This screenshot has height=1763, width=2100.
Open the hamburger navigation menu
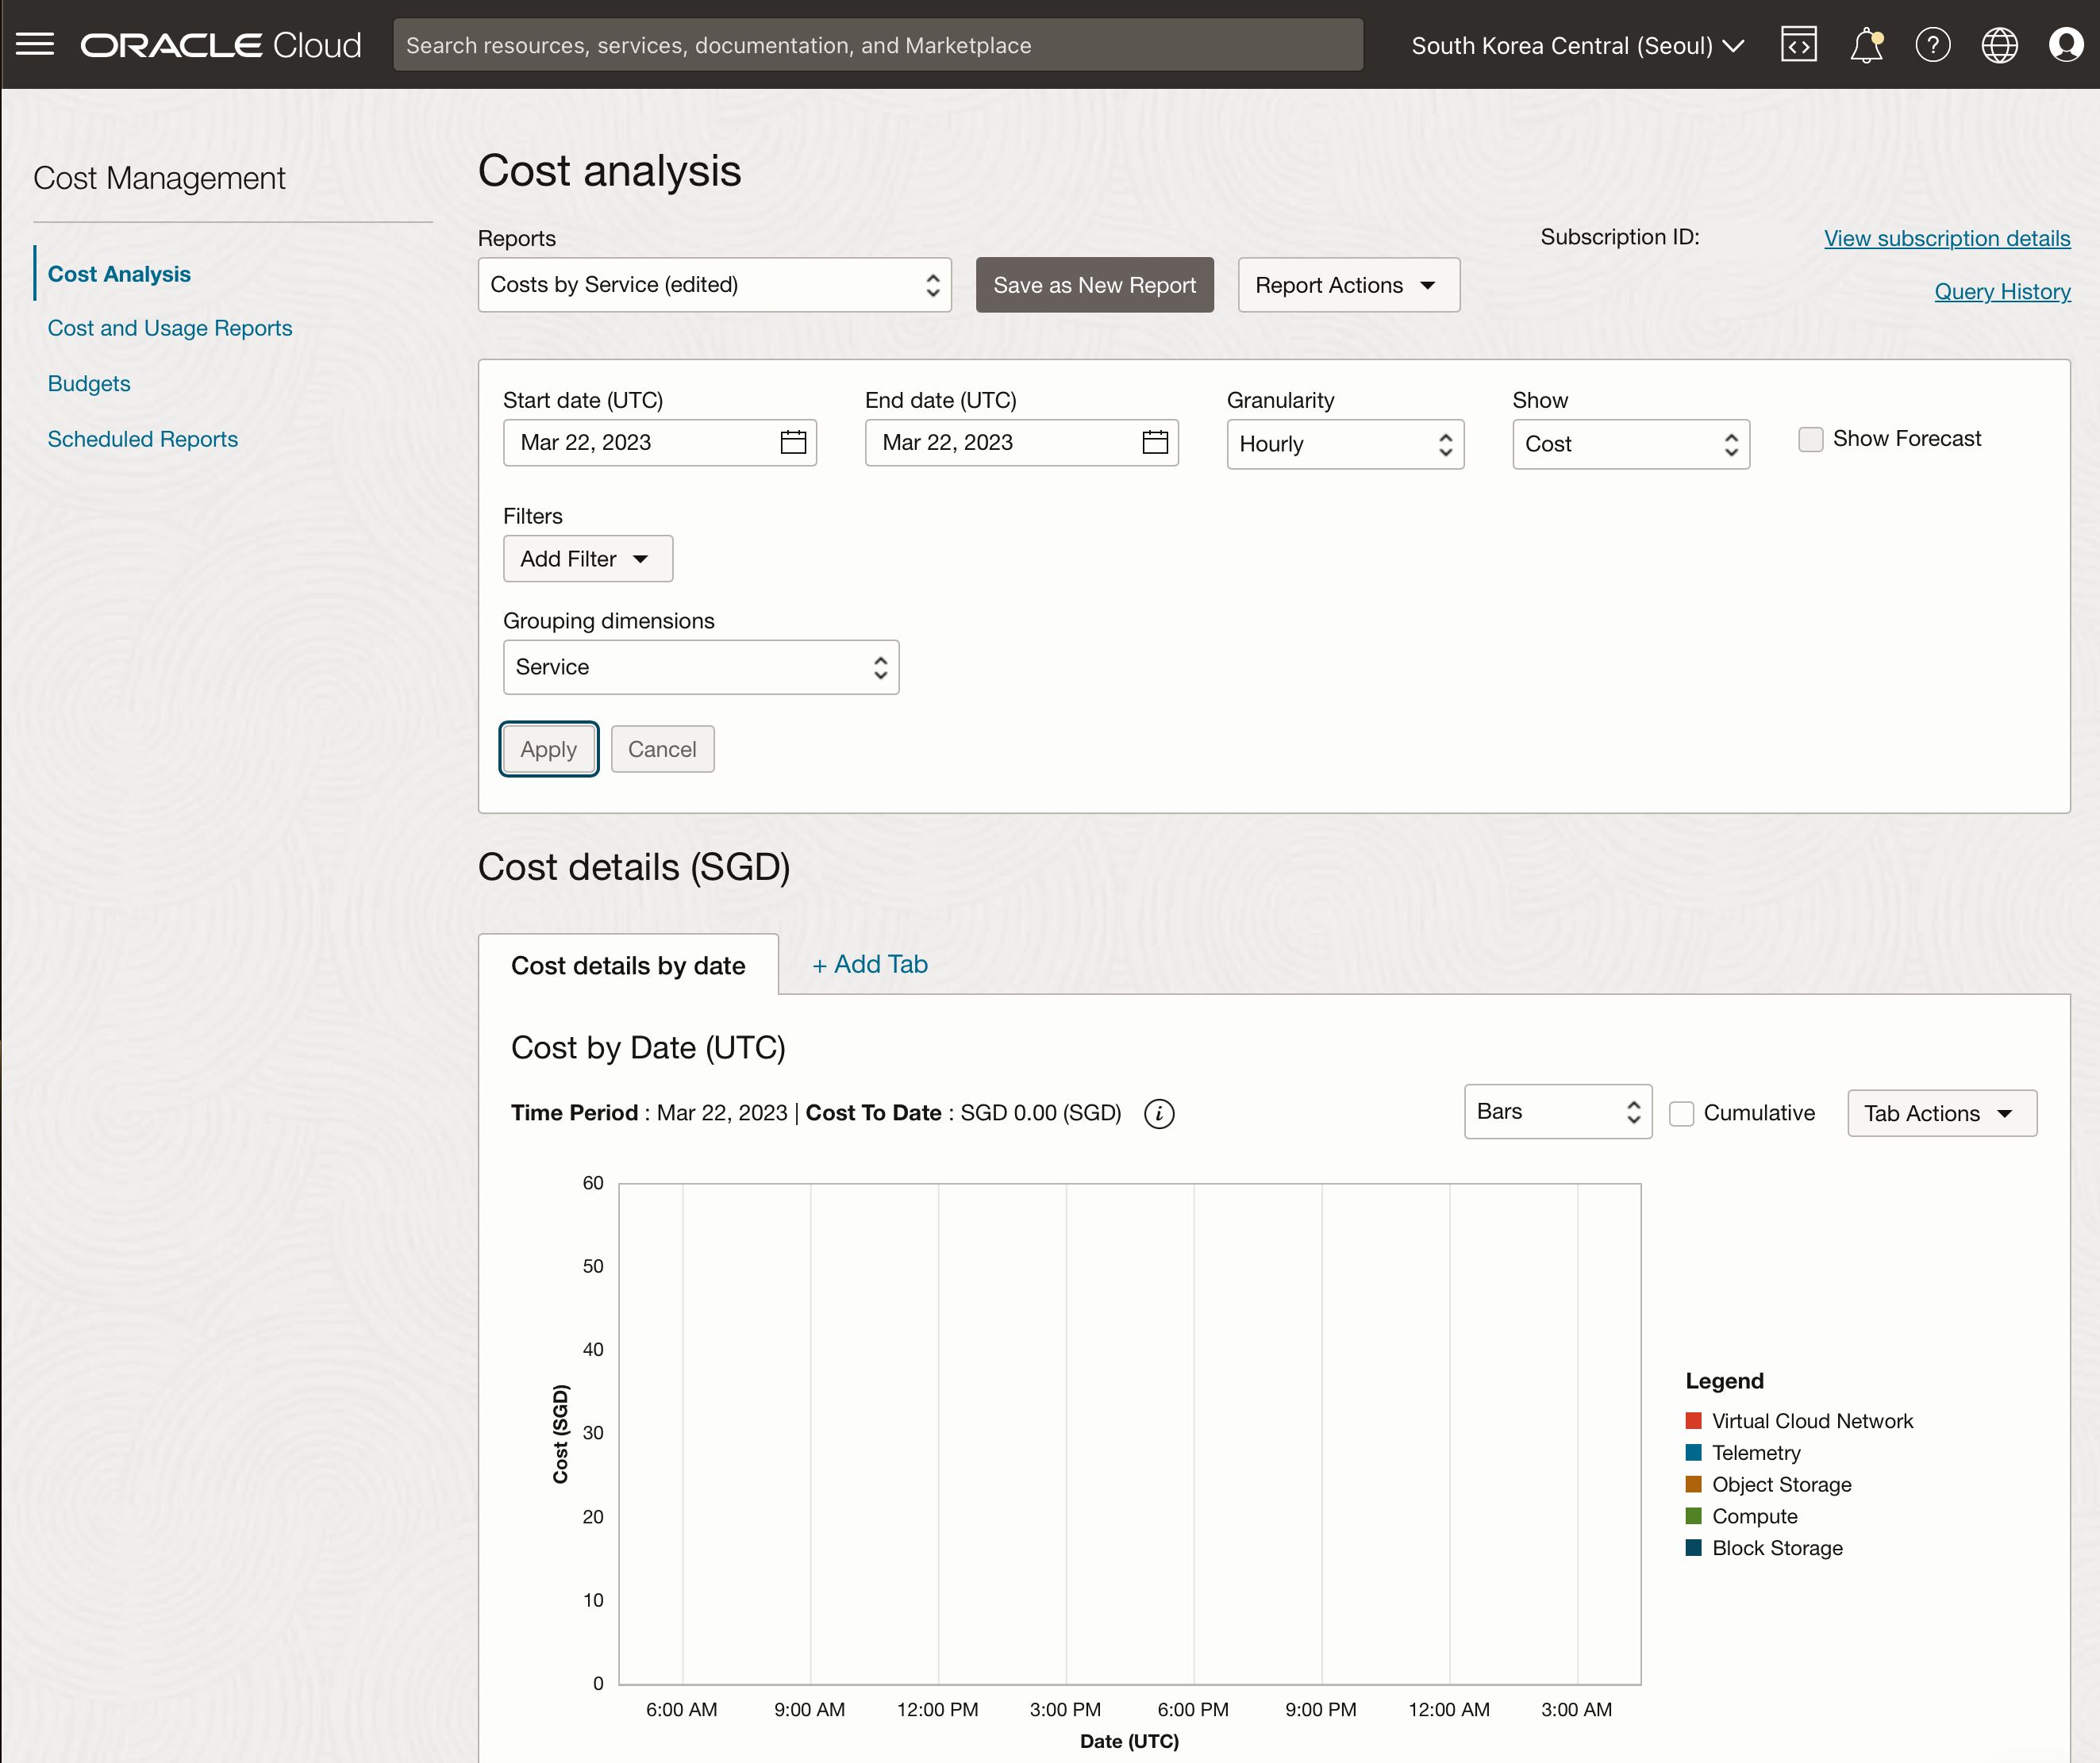point(35,45)
